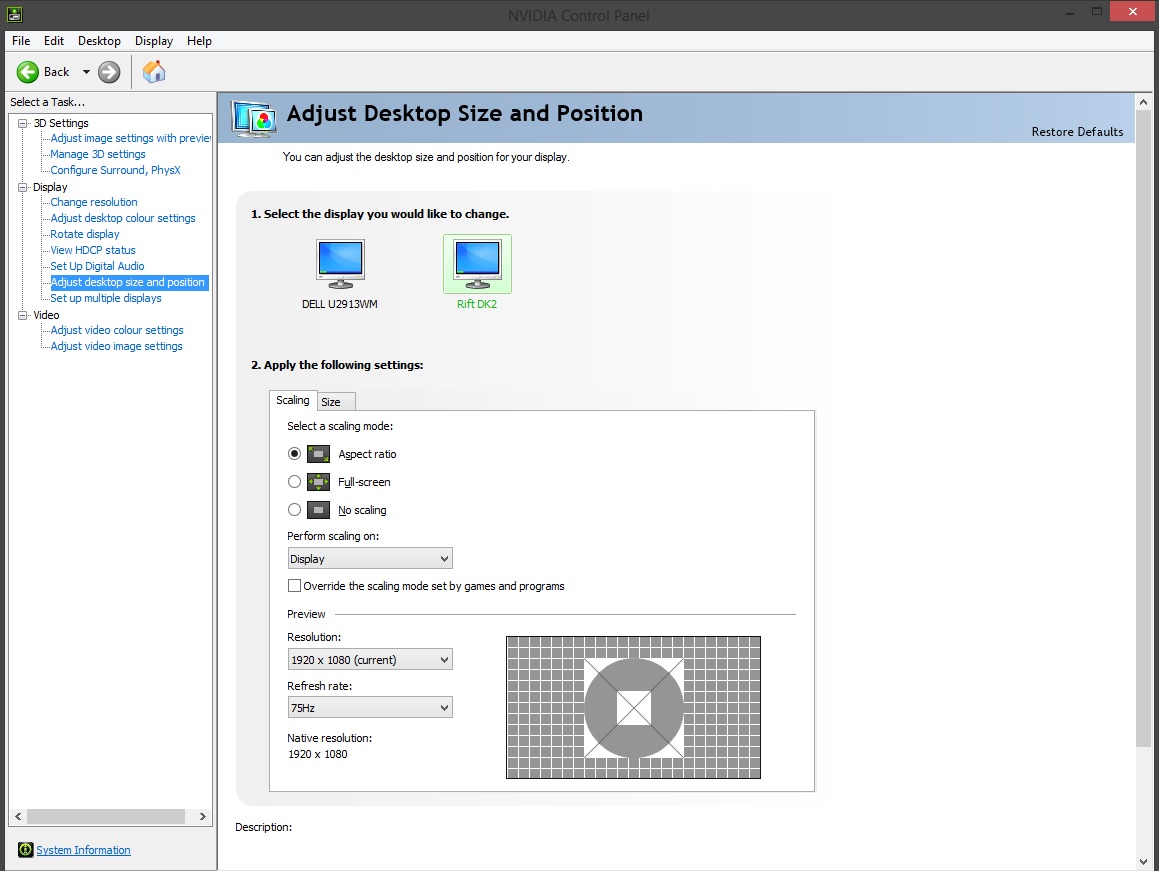Open the Refresh rate dropdown

[370, 708]
